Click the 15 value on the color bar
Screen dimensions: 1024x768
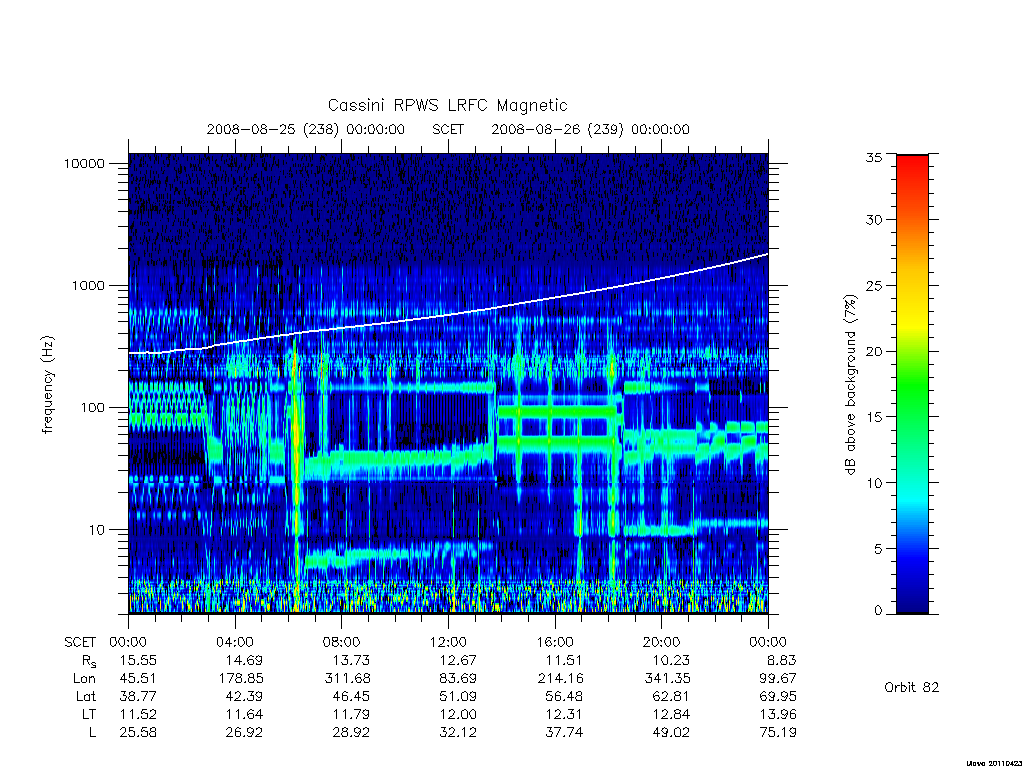click(x=873, y=417)
